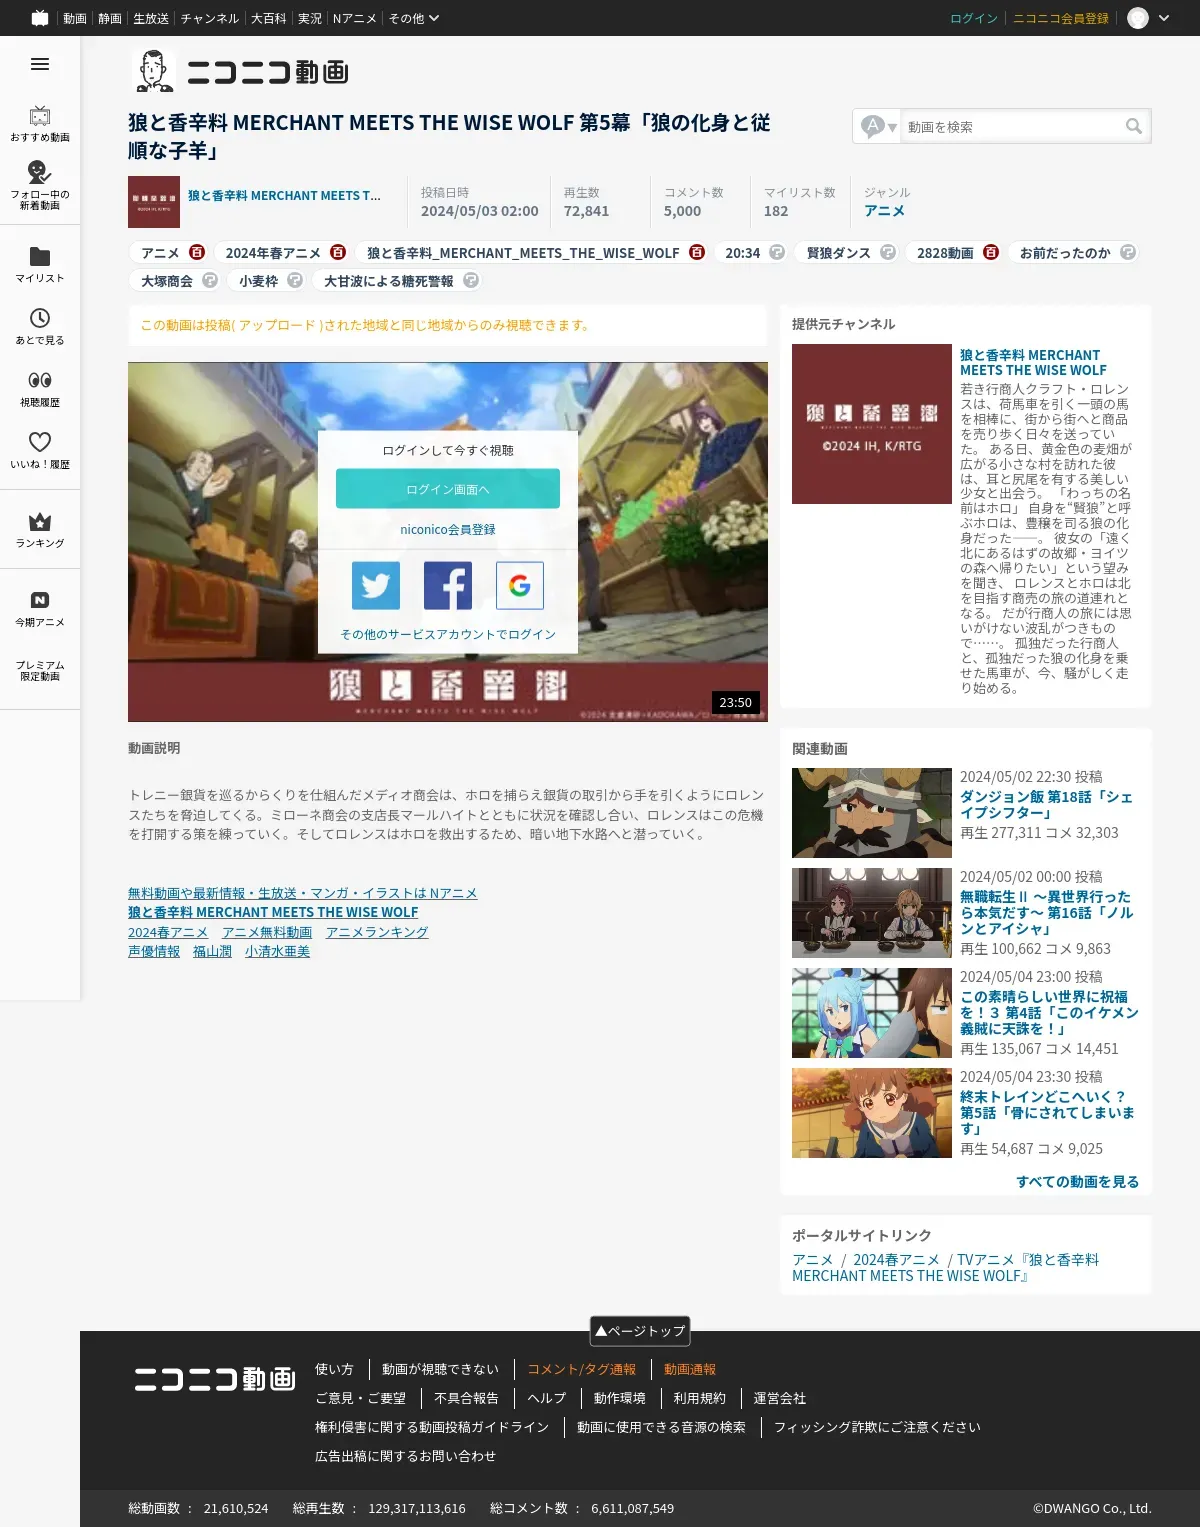Log in with the Facebook icon

tap(448, 585)
